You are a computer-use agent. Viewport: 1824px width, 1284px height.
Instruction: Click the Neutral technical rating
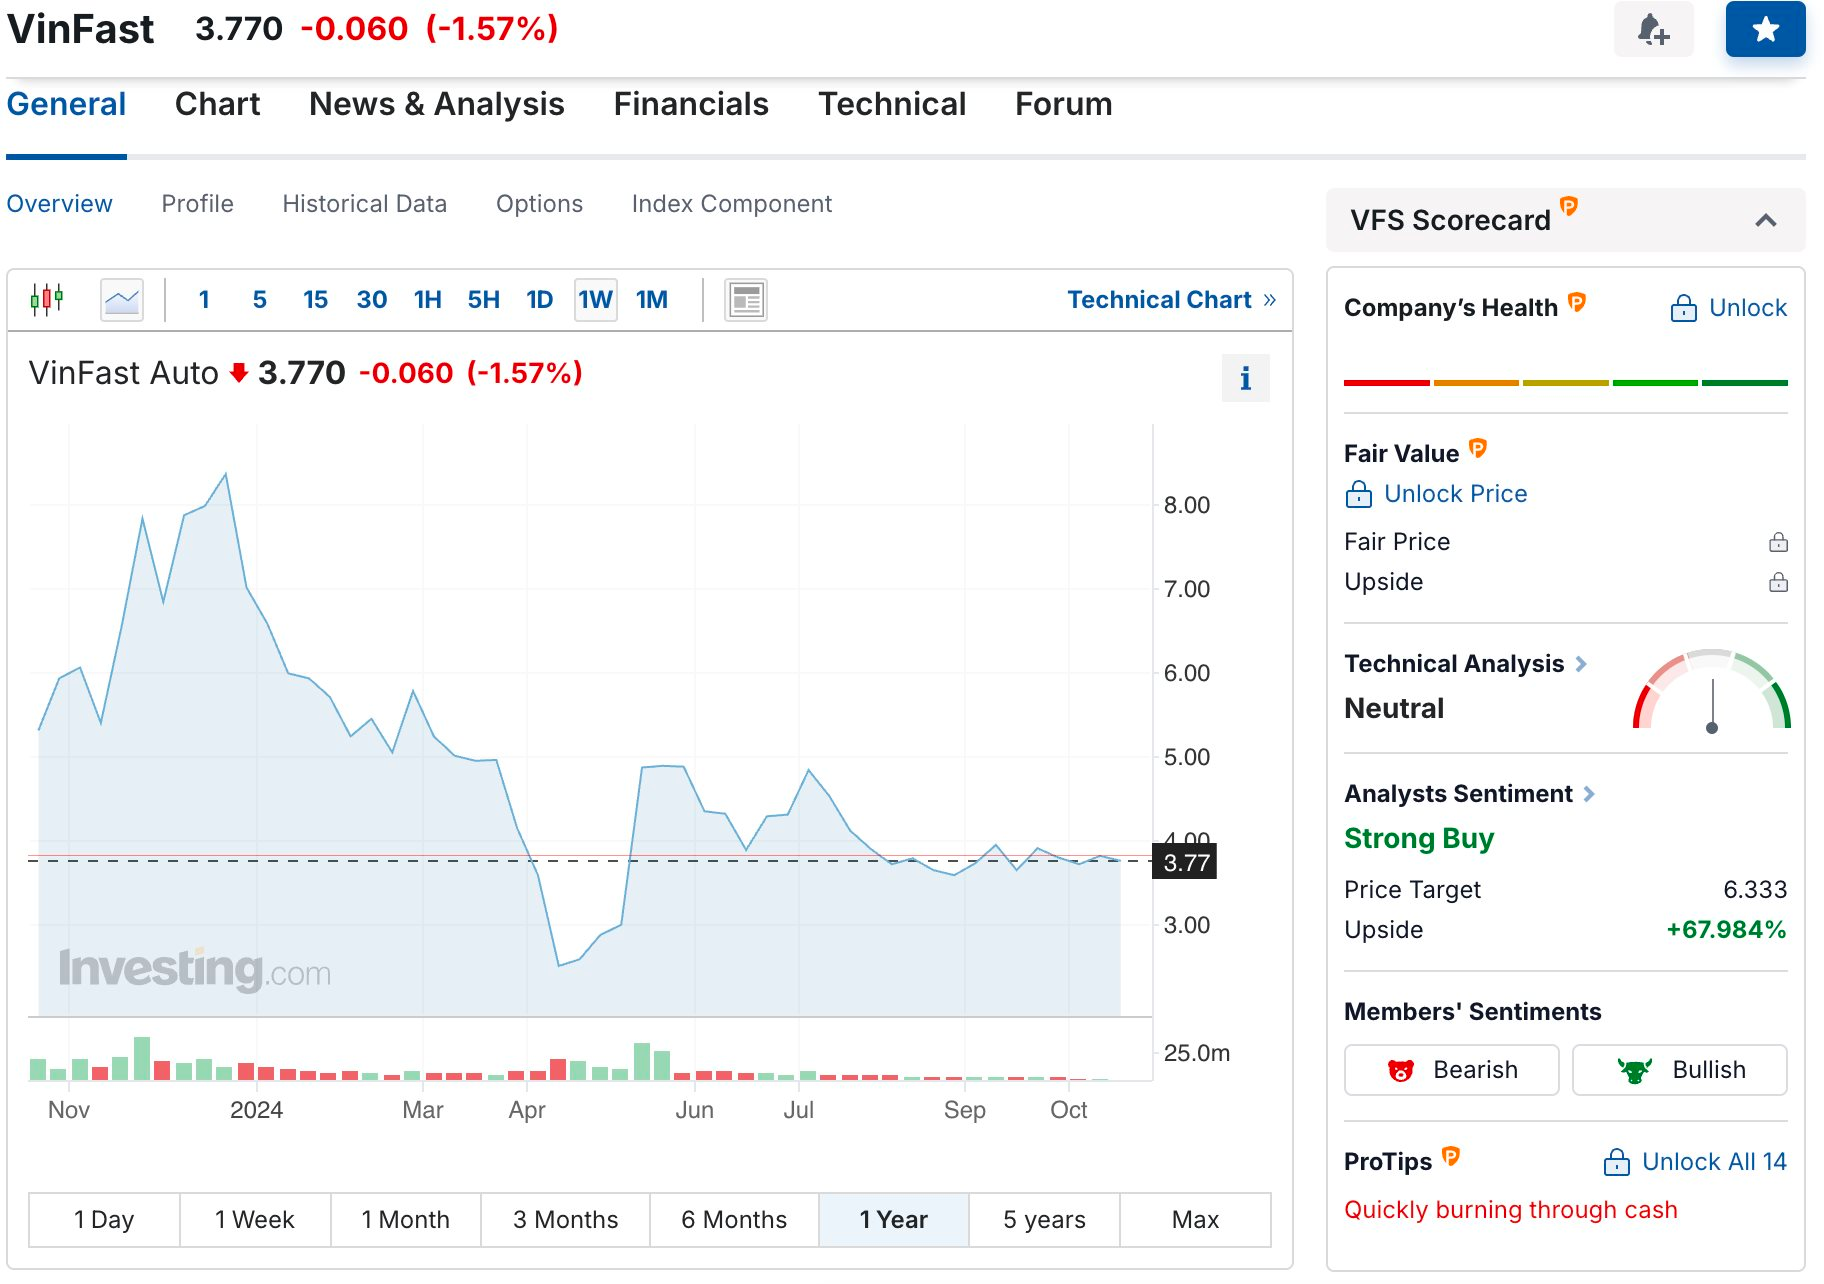click(x=1394, y=708)
